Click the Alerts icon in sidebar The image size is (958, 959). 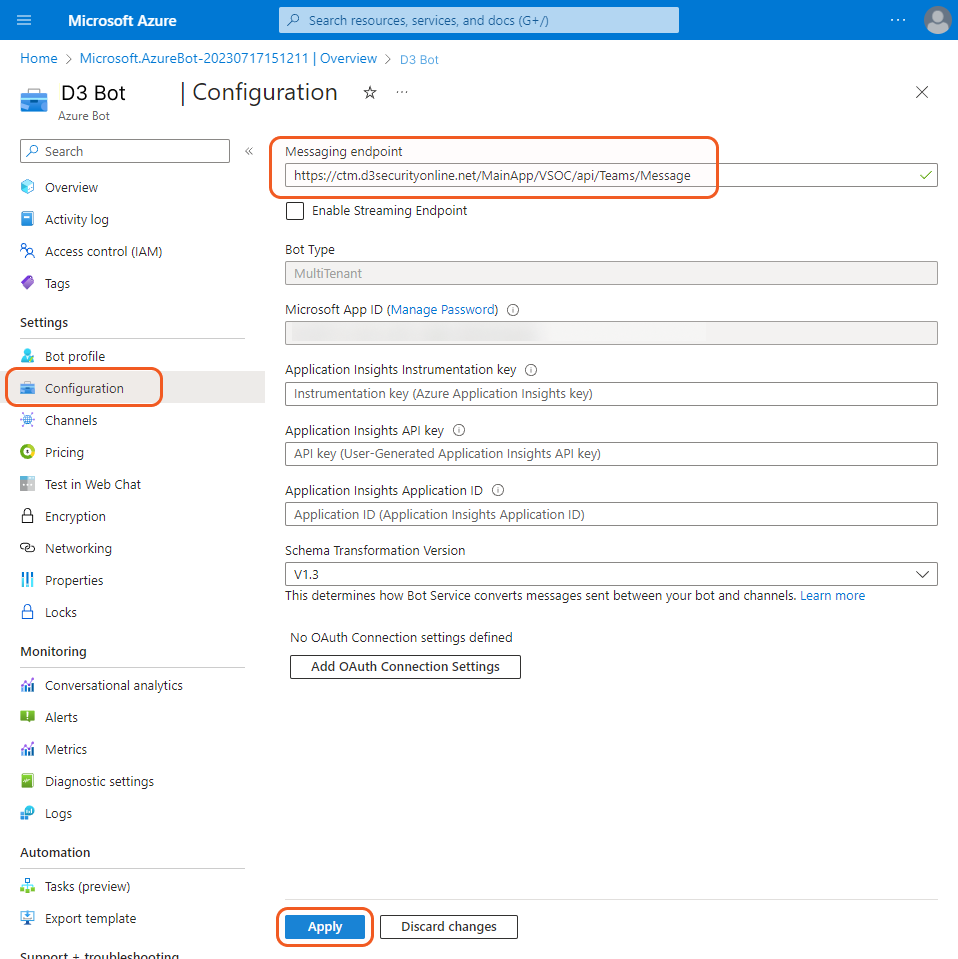pos(28,717)
